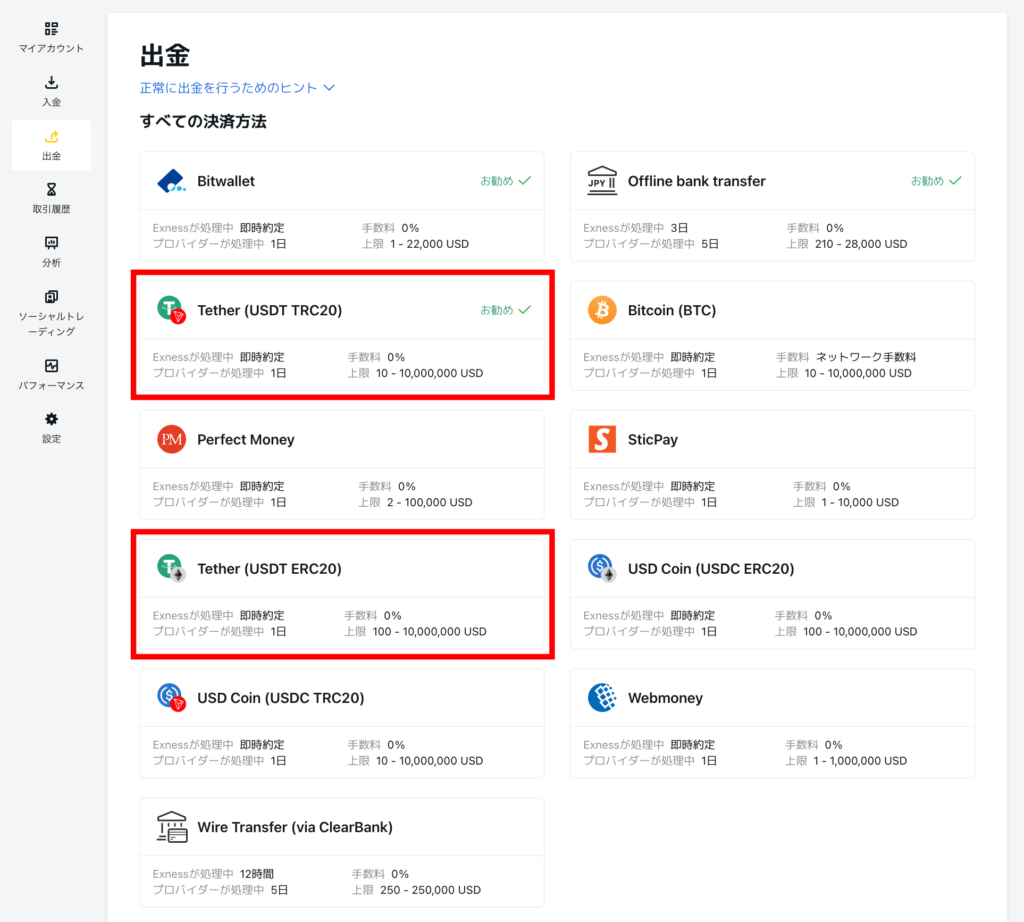The width and height of the screenshot is (1024, 922).
Task: Click the '210 - 28,000 USD' limit
Action: pos(861,244)
